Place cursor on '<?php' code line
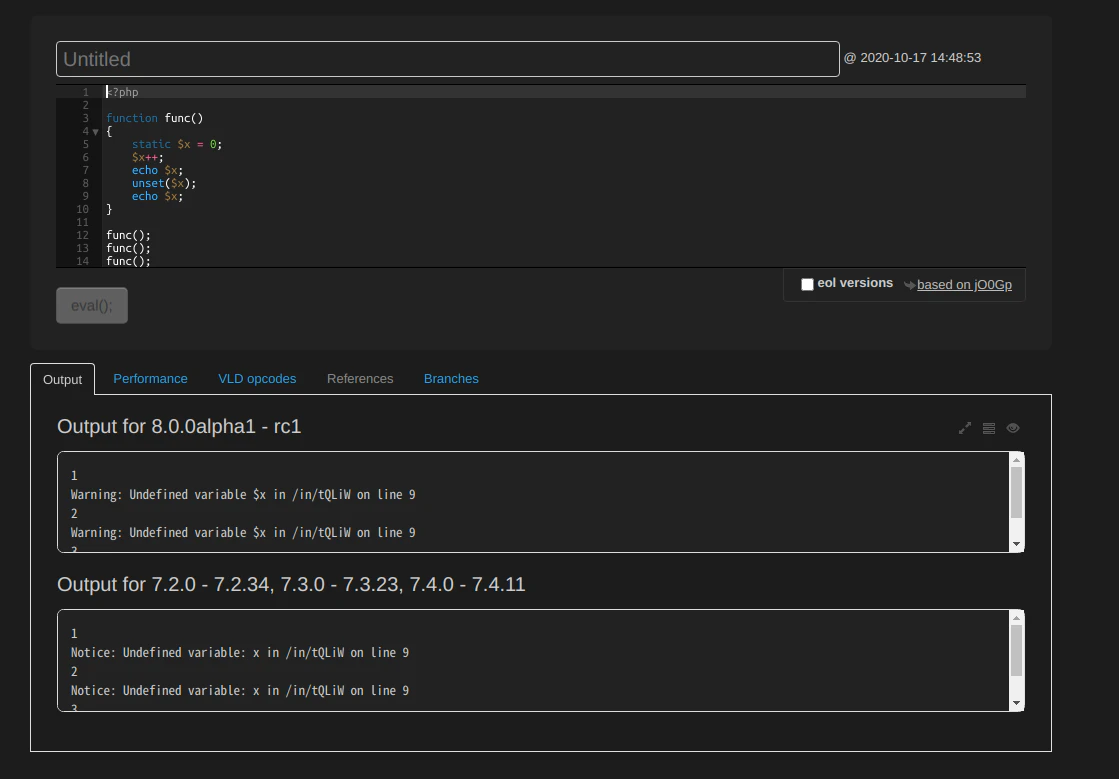This screenshot has width=1119, height=779. [x=123, y=92]
